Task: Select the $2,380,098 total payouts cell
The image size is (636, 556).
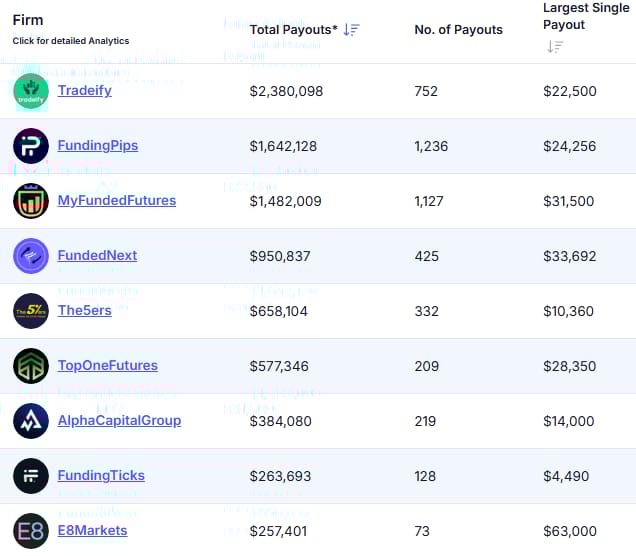Action: pyautogui.click(x=286, y=91)
